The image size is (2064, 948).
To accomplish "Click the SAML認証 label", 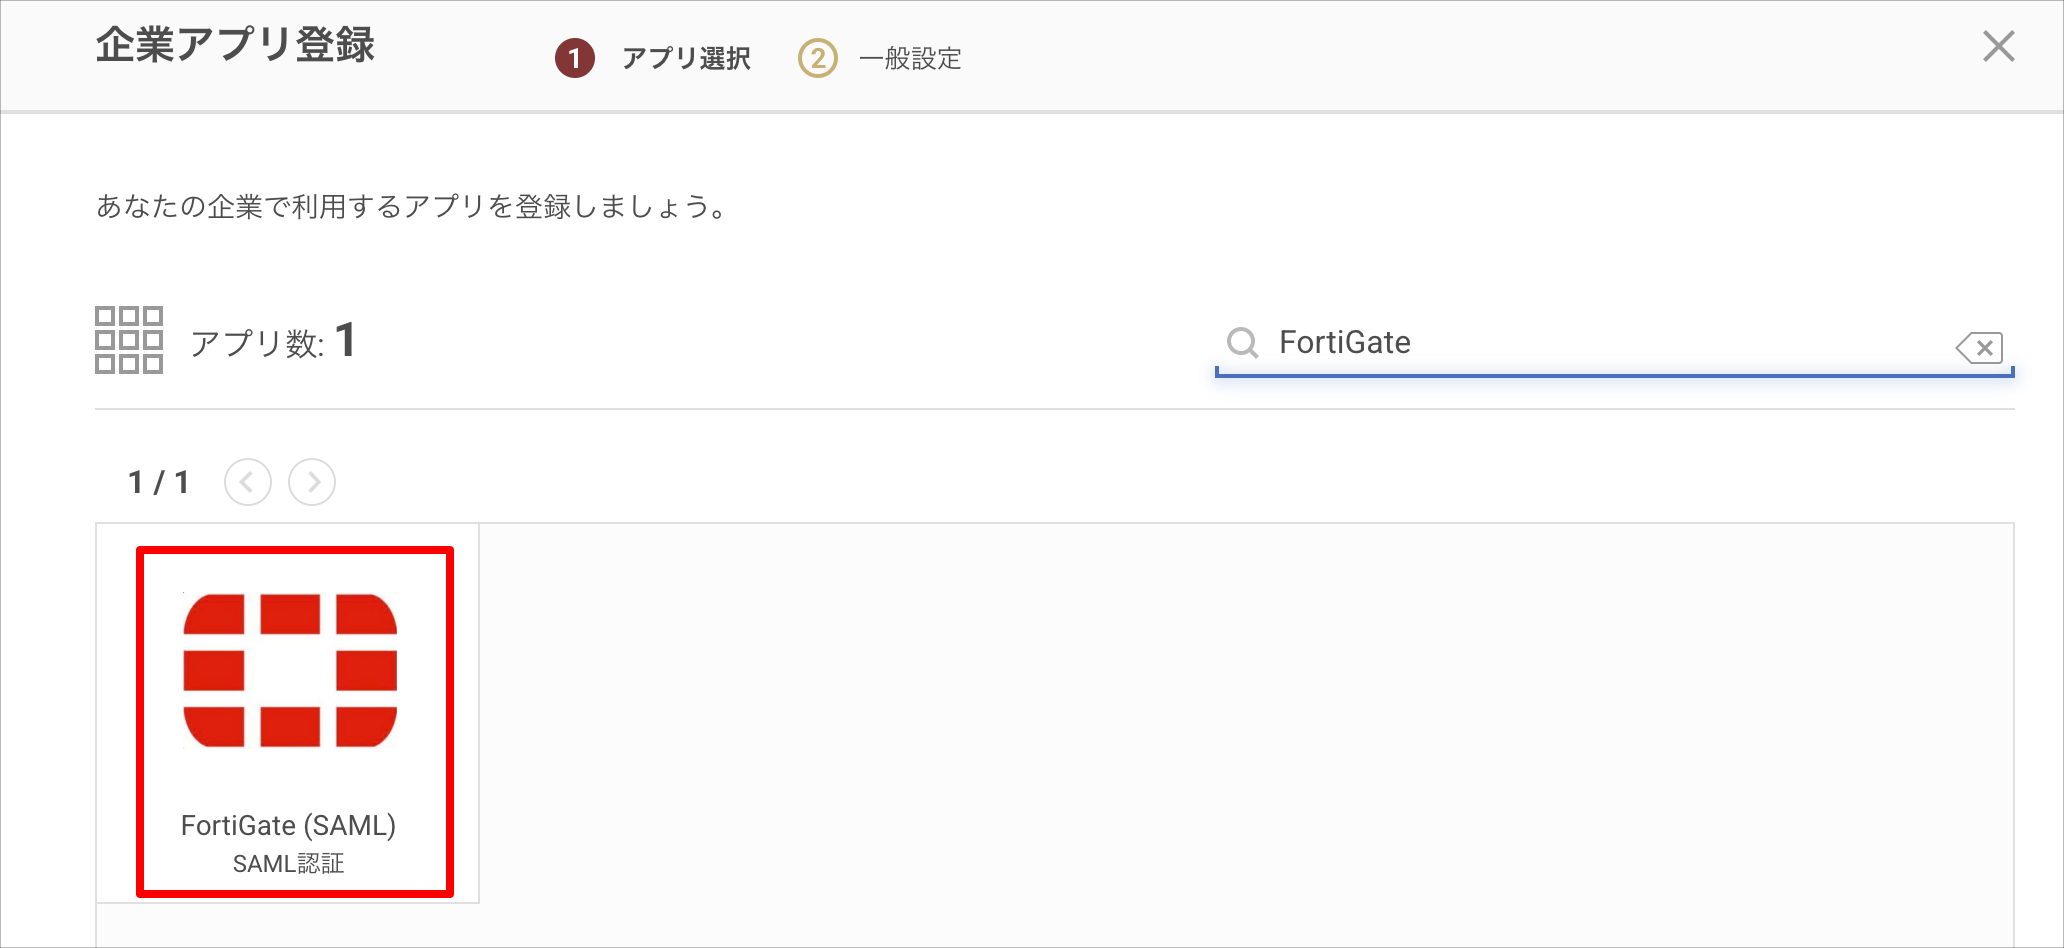I will point(288,864).
